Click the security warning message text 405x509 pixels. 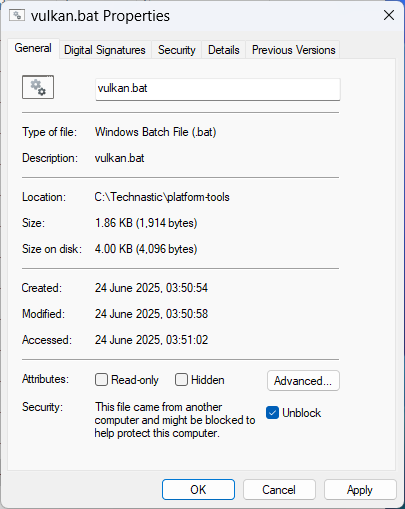[x=175, y=420]
